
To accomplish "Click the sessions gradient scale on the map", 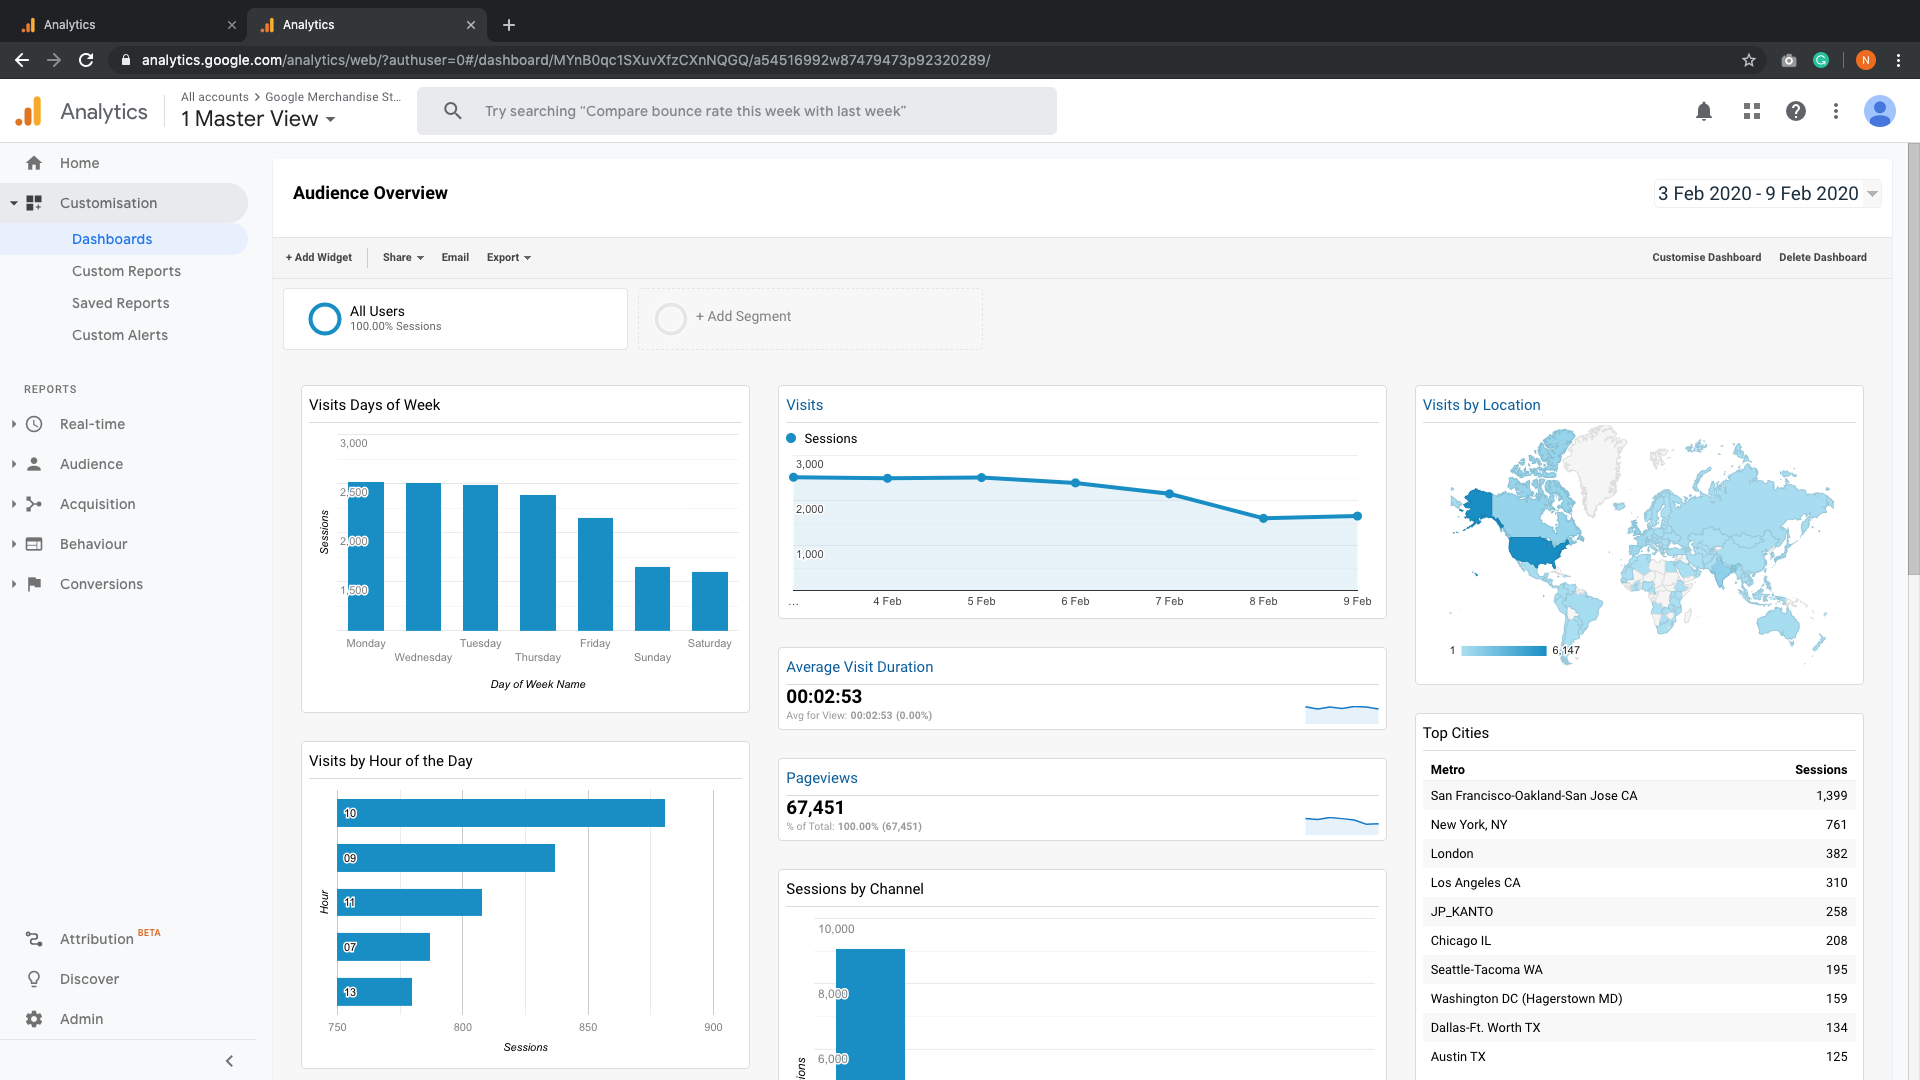I will pyautogui.click(x=1503, y=650).
